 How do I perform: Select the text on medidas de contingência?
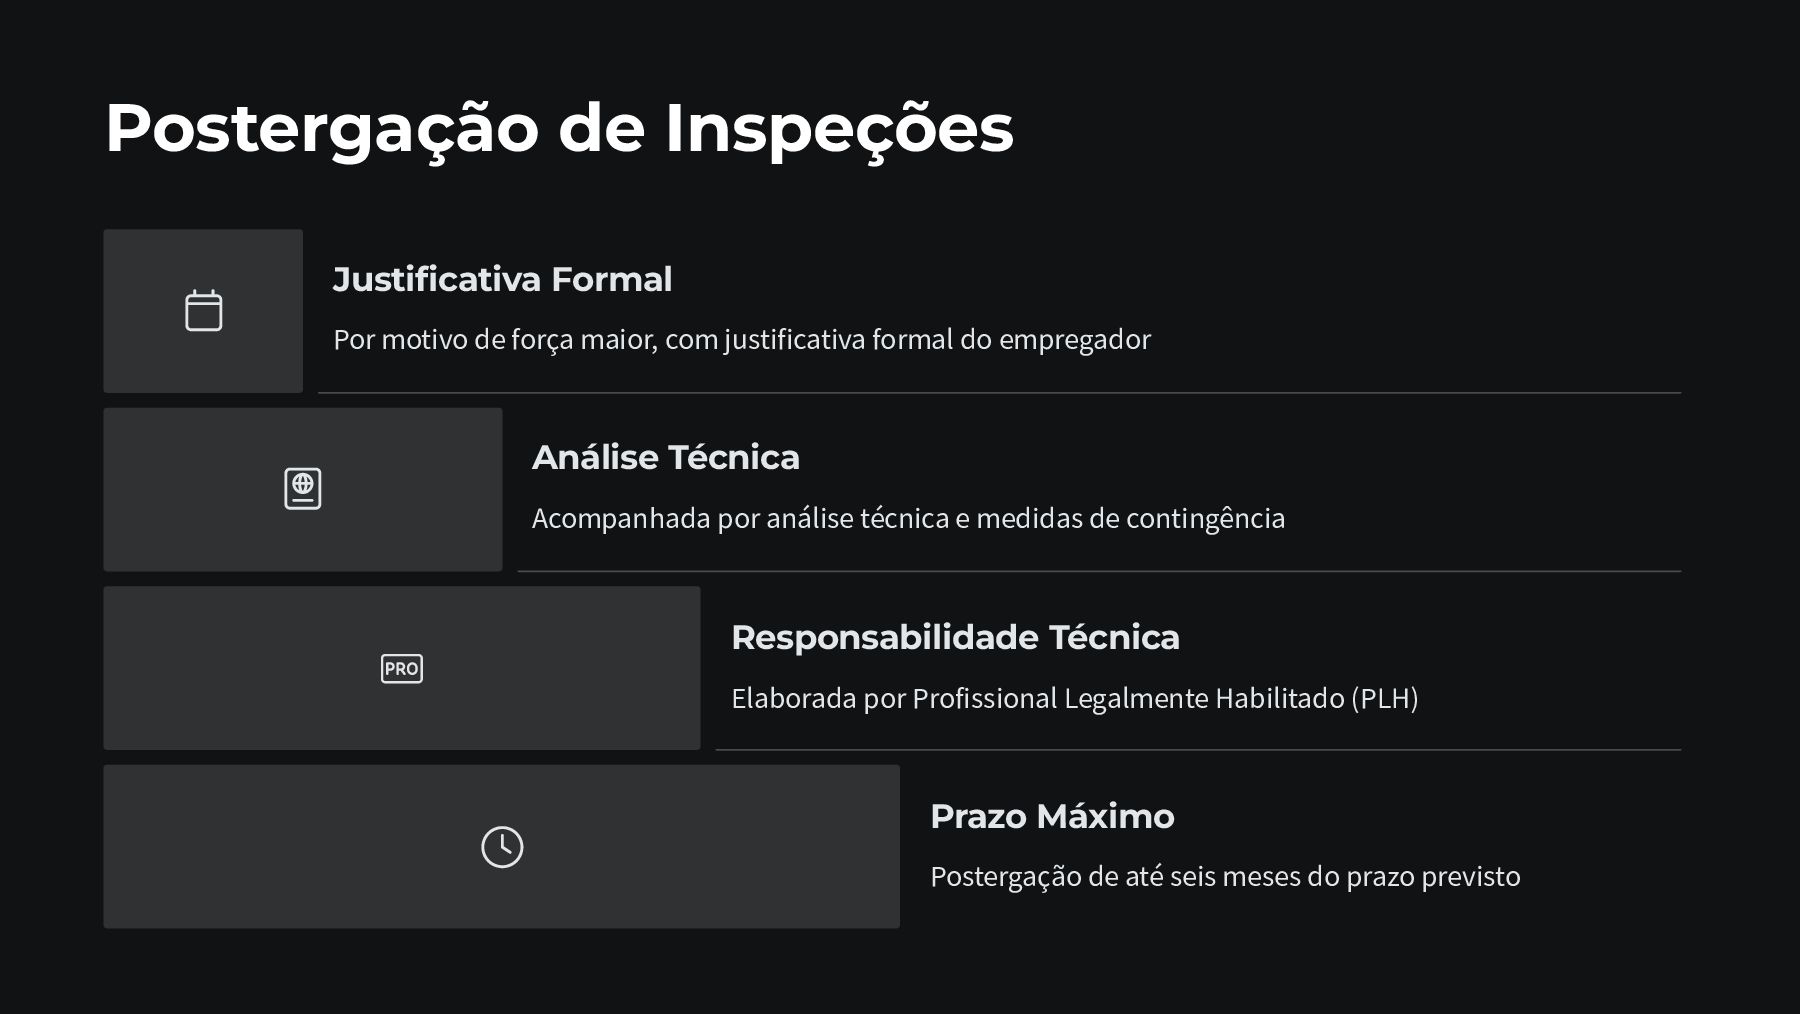coord(908,518)
